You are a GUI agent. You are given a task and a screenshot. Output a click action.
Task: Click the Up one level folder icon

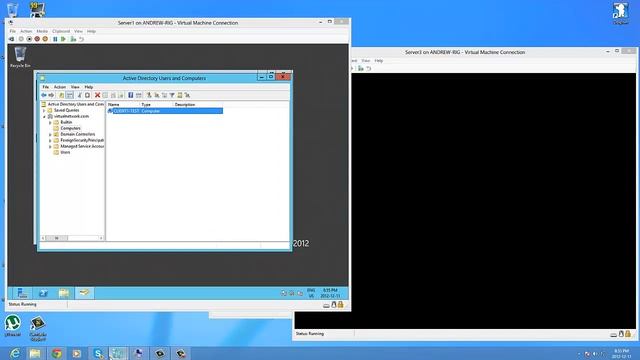click(62, 95)
